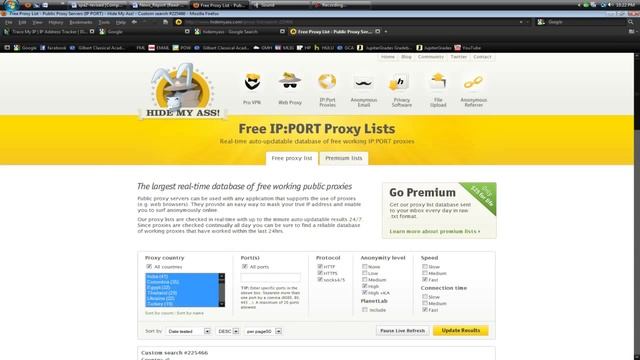
Task: Click the country list scroll-down arrow
Action: [222, 304]
